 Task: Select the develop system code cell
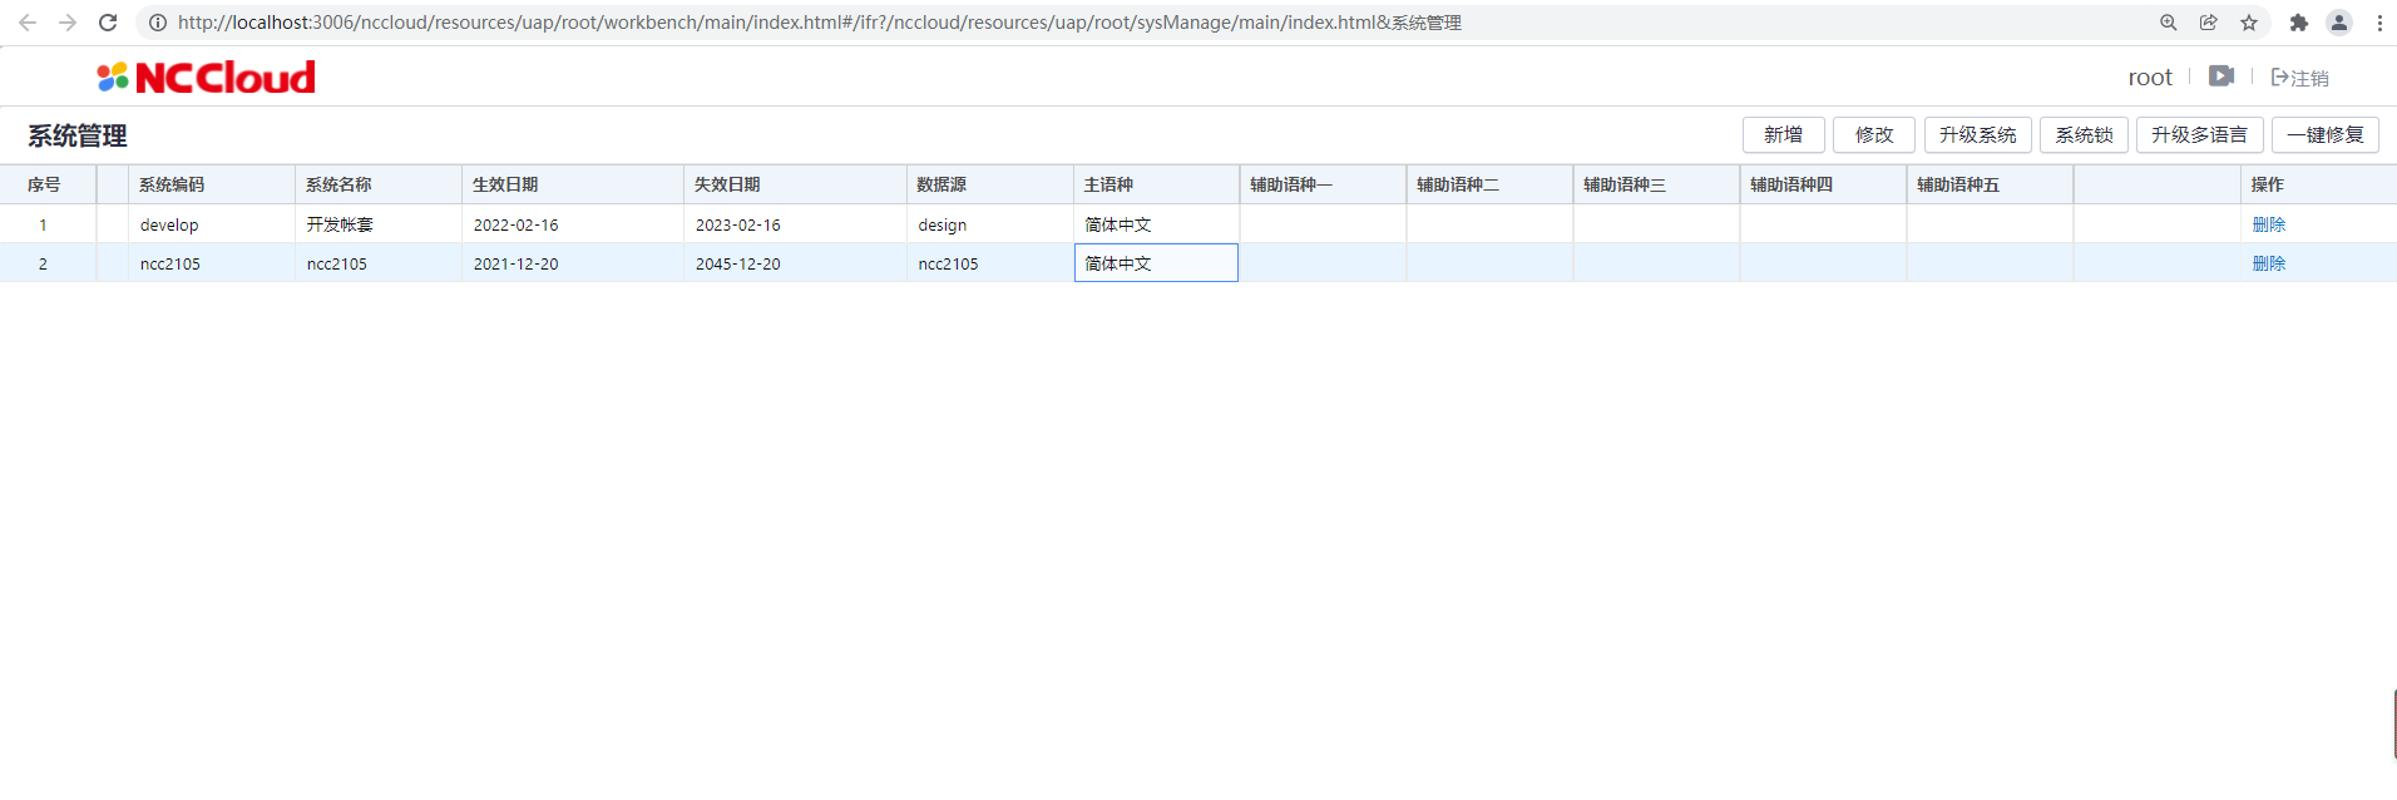(x=211, y=224)
